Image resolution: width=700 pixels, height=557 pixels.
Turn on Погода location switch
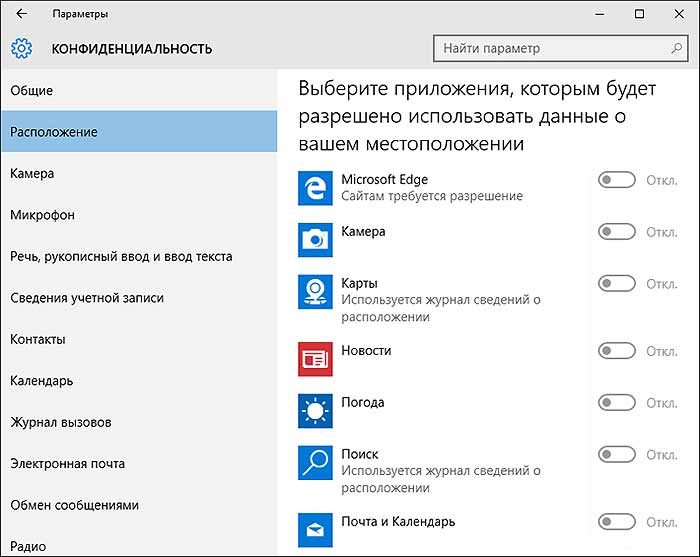coord(617,403)
